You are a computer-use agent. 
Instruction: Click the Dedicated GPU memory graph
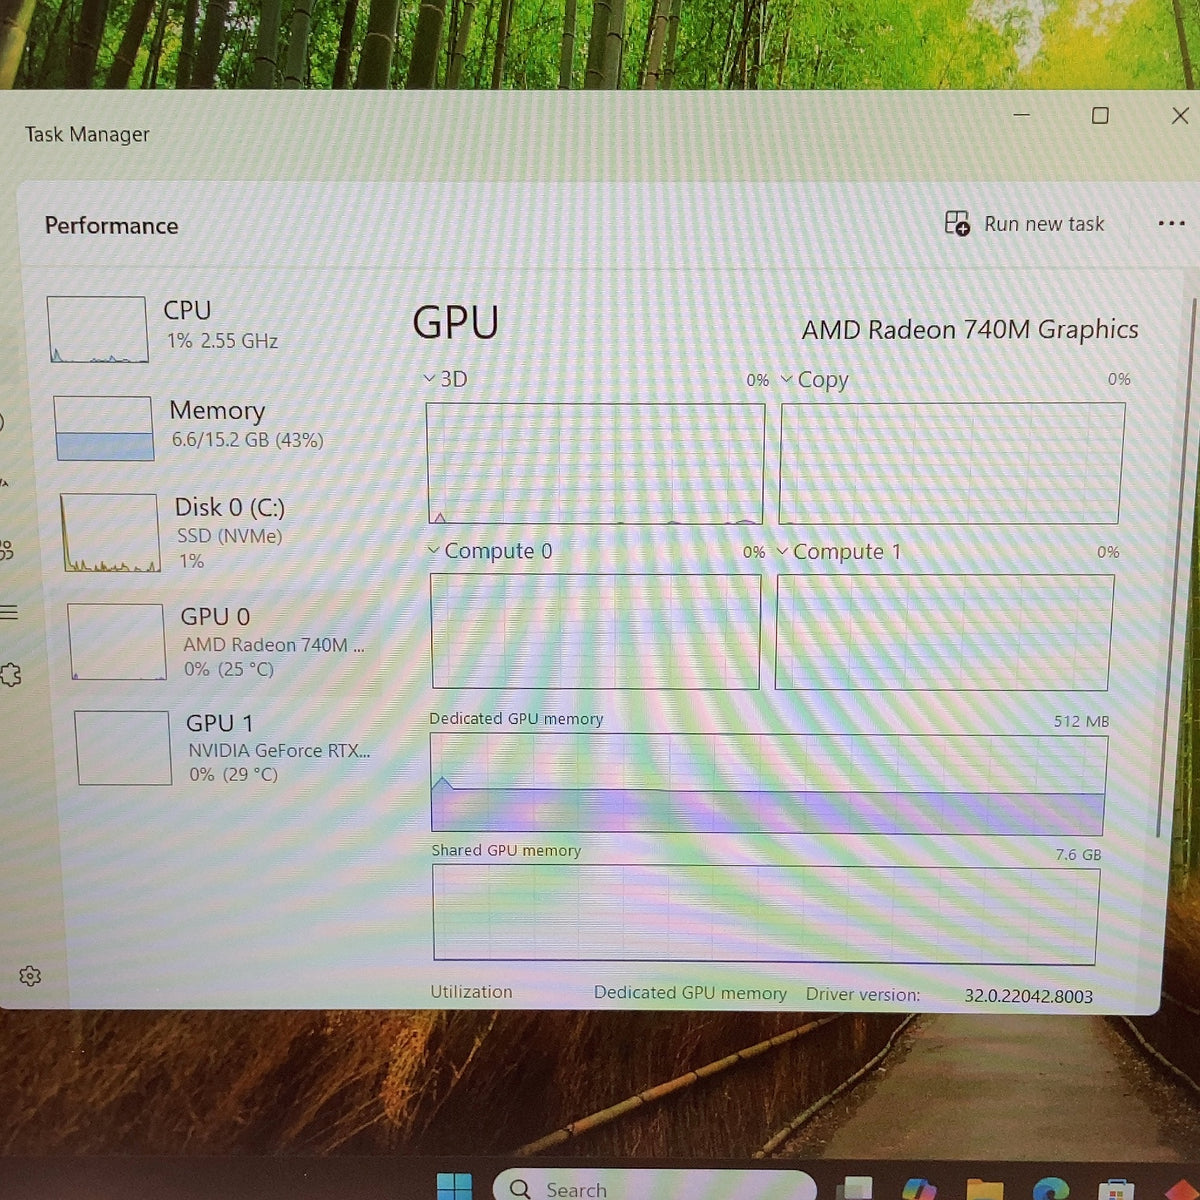pos(768,784)
